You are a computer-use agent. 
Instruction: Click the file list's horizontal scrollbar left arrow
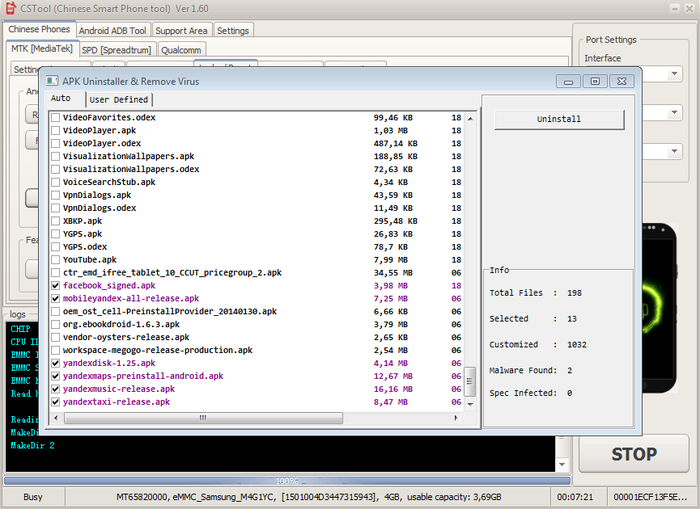55,416
